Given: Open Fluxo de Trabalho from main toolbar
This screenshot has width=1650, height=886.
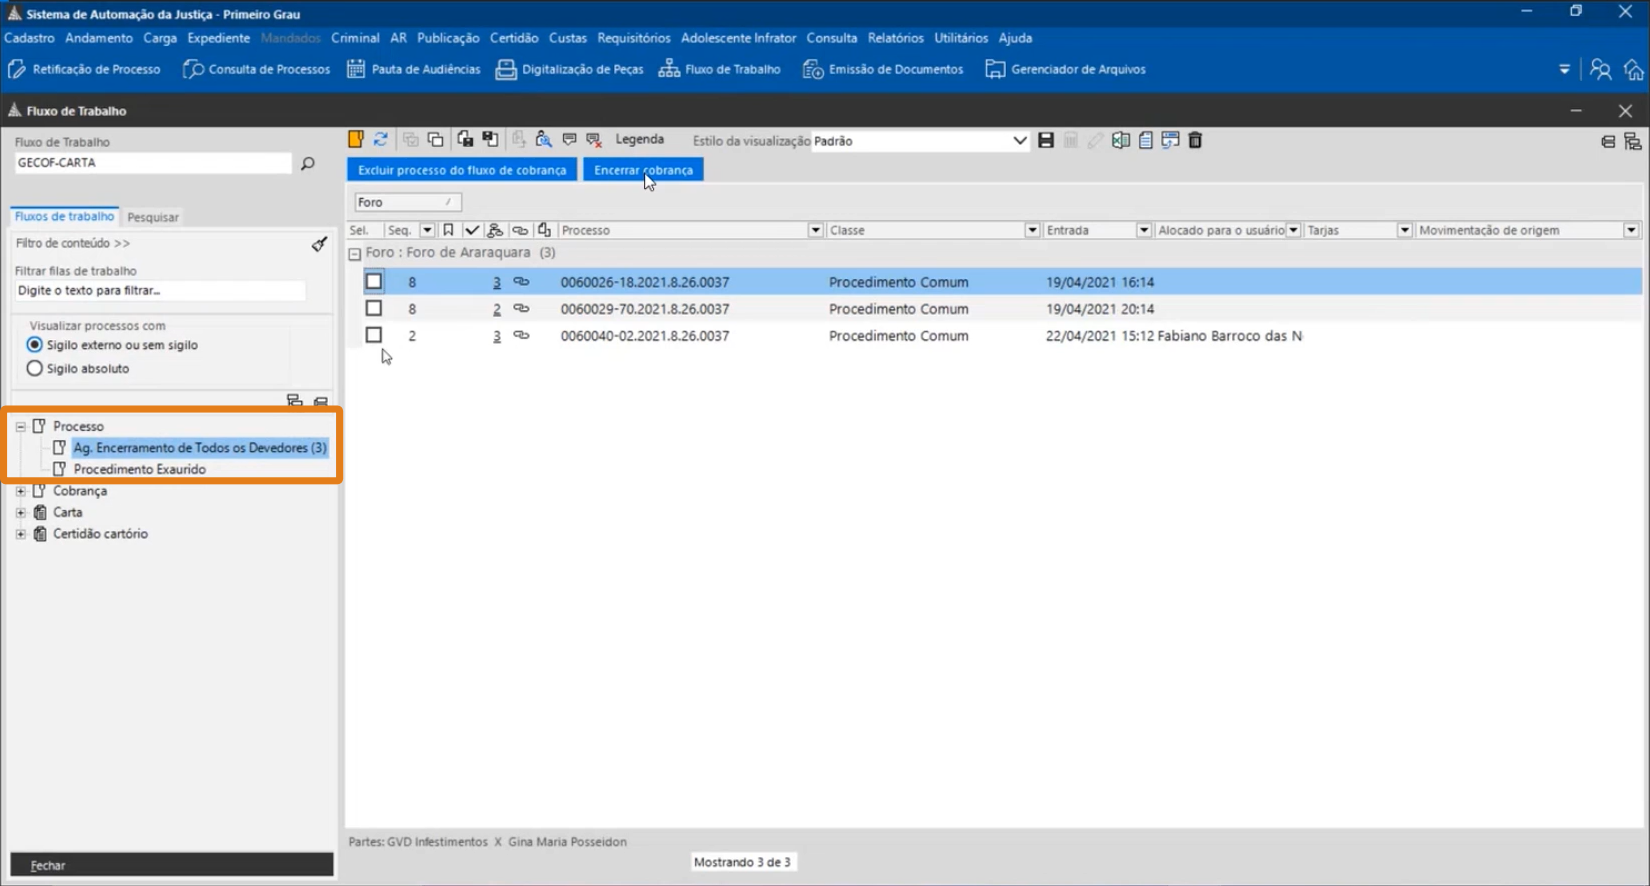Looking at the screenshot, I should [x=720, y=69].
